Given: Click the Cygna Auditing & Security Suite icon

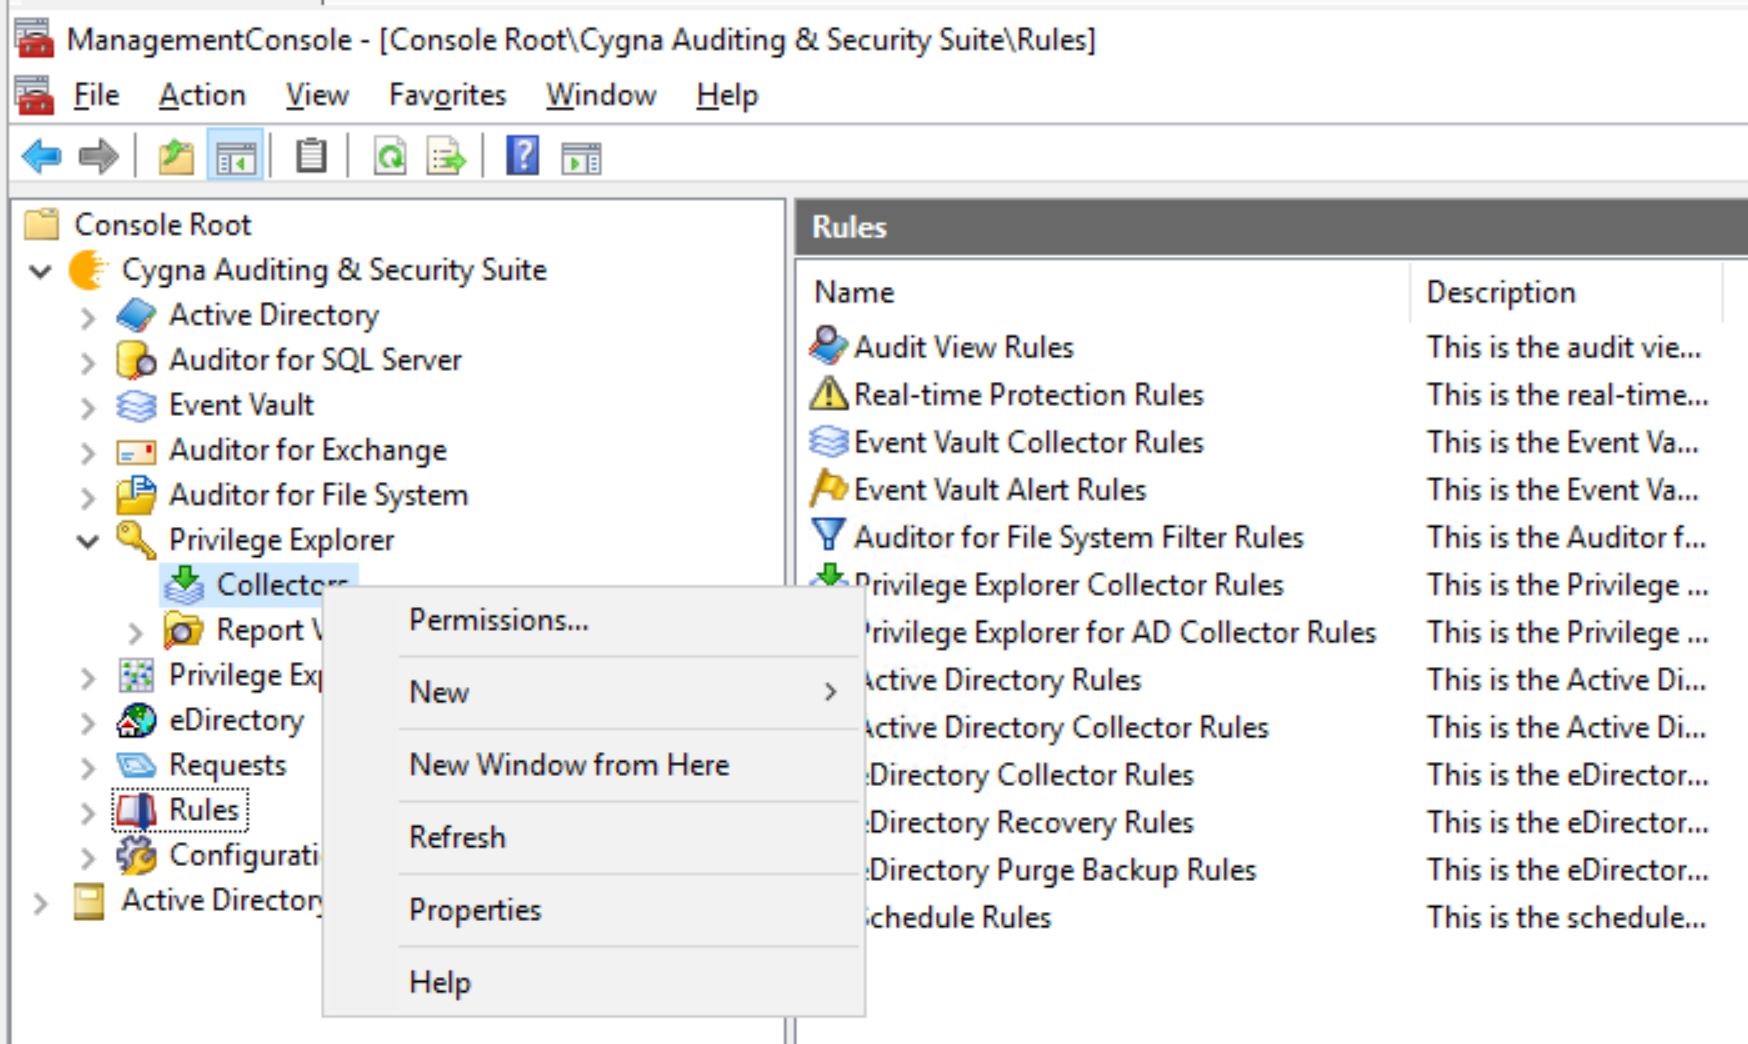Looking at the screenshot, I should click(88, 270).
